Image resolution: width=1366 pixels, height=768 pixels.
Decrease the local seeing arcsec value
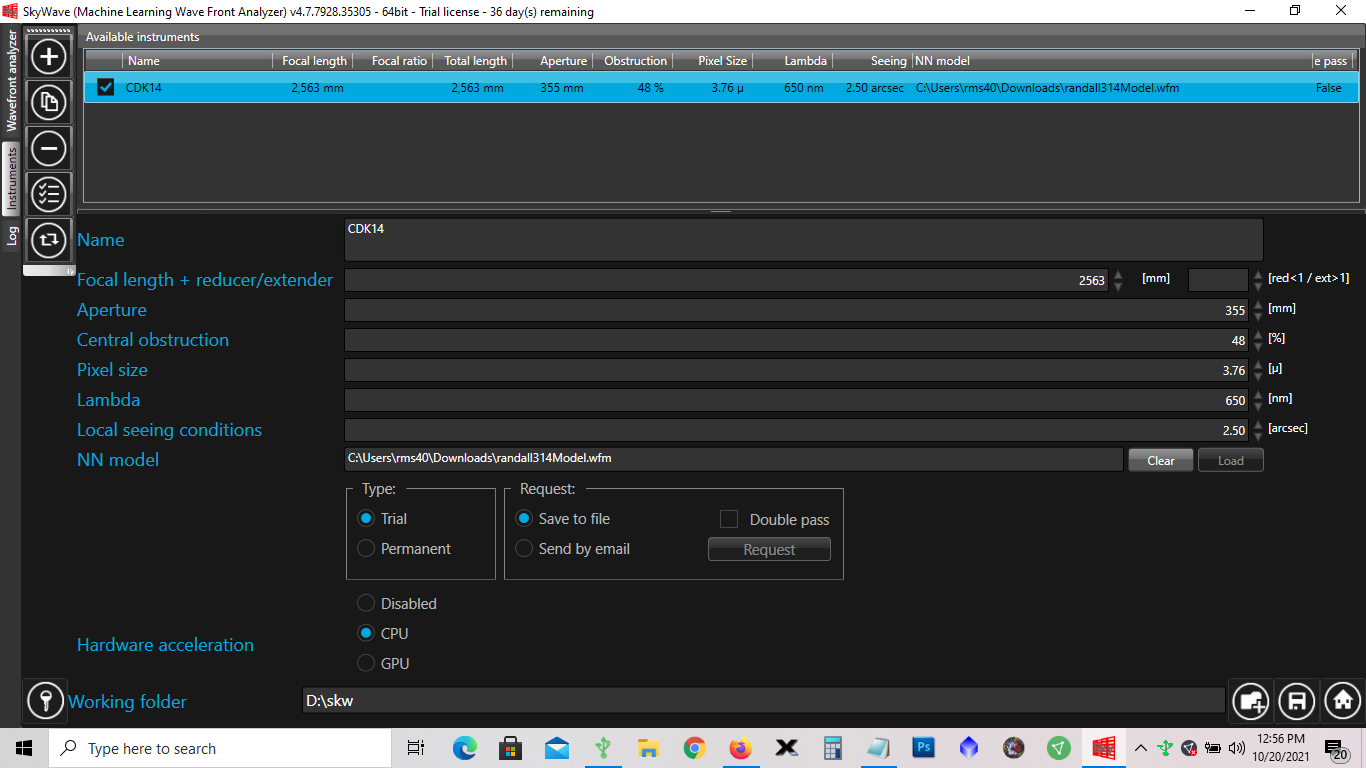(1258, 436)
